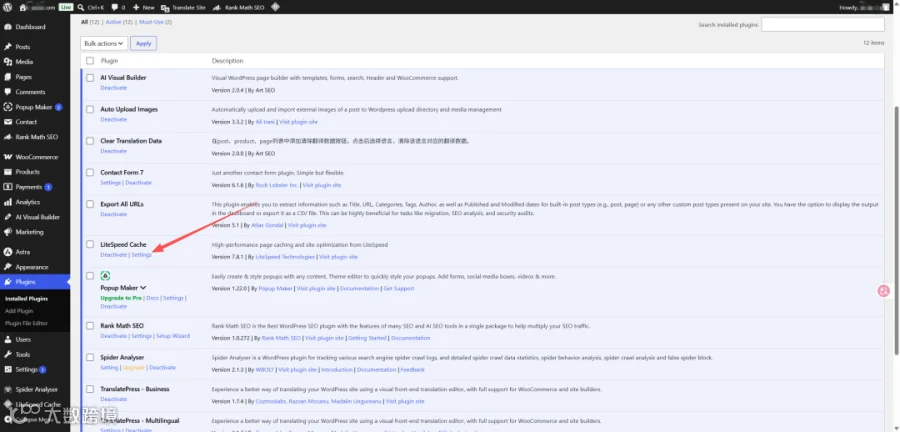The height and width of the screenshot is (432, 900).
Task: Open Add Plugin submenu item
Action: click(x=20, y=311)
